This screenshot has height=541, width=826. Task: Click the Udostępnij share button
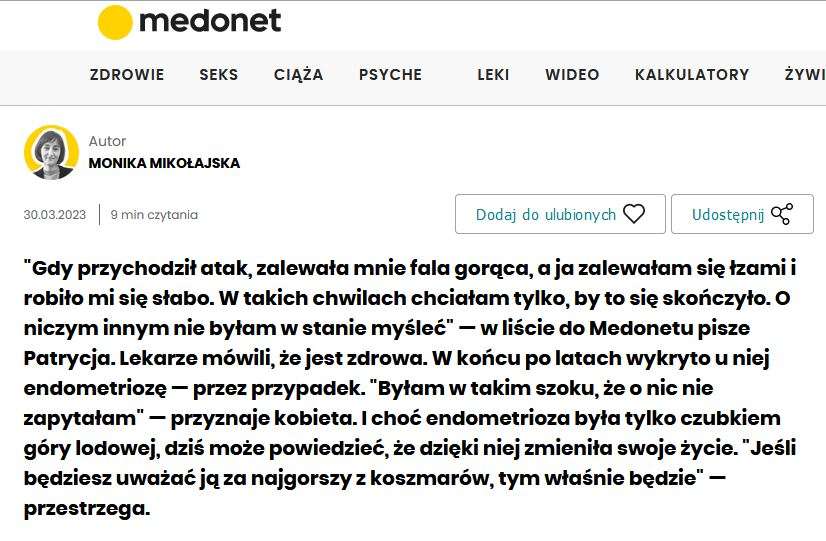(x=742, y=214)
